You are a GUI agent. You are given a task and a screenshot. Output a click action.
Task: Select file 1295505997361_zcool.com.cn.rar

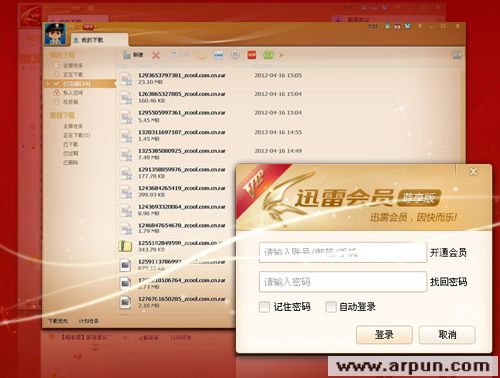coord(182,113)
